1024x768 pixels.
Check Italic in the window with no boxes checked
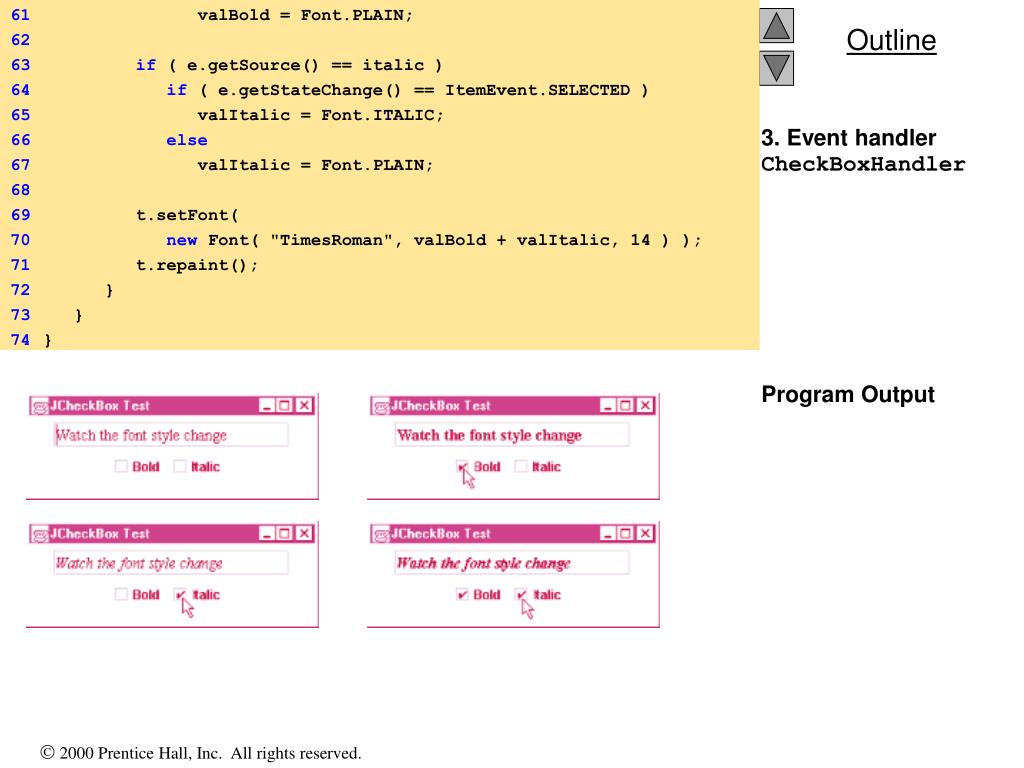coord(180,466)
